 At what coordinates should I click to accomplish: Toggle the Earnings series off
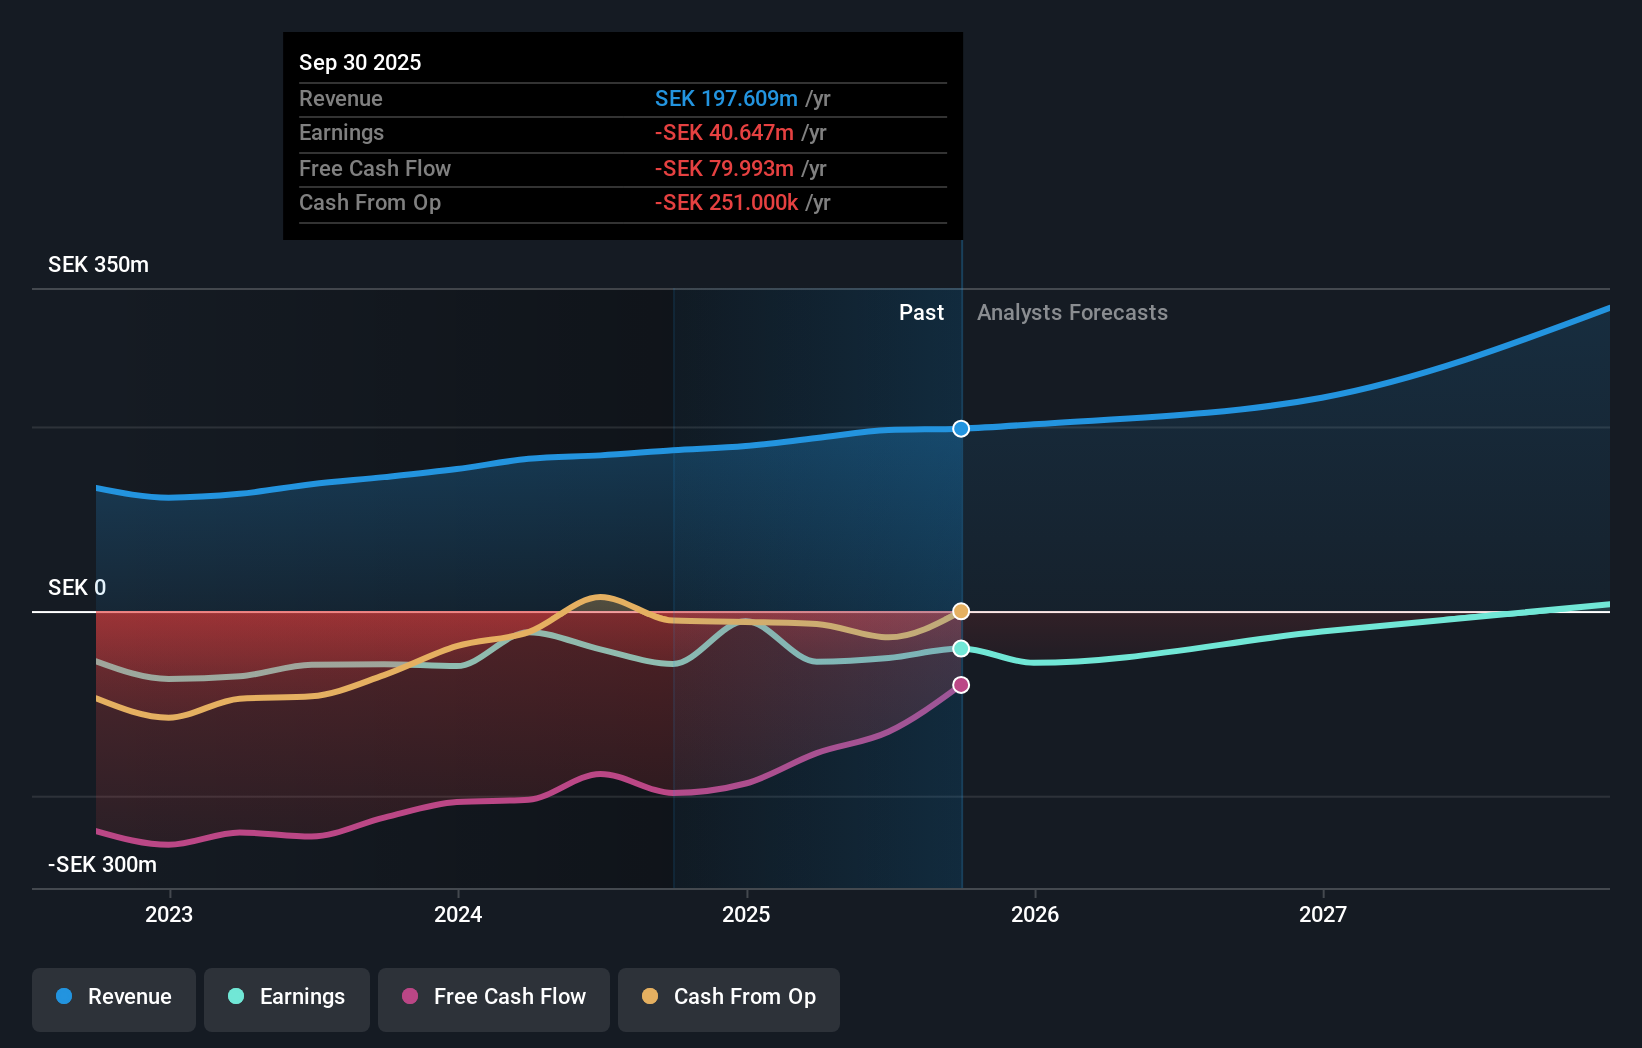coord(287,998)
